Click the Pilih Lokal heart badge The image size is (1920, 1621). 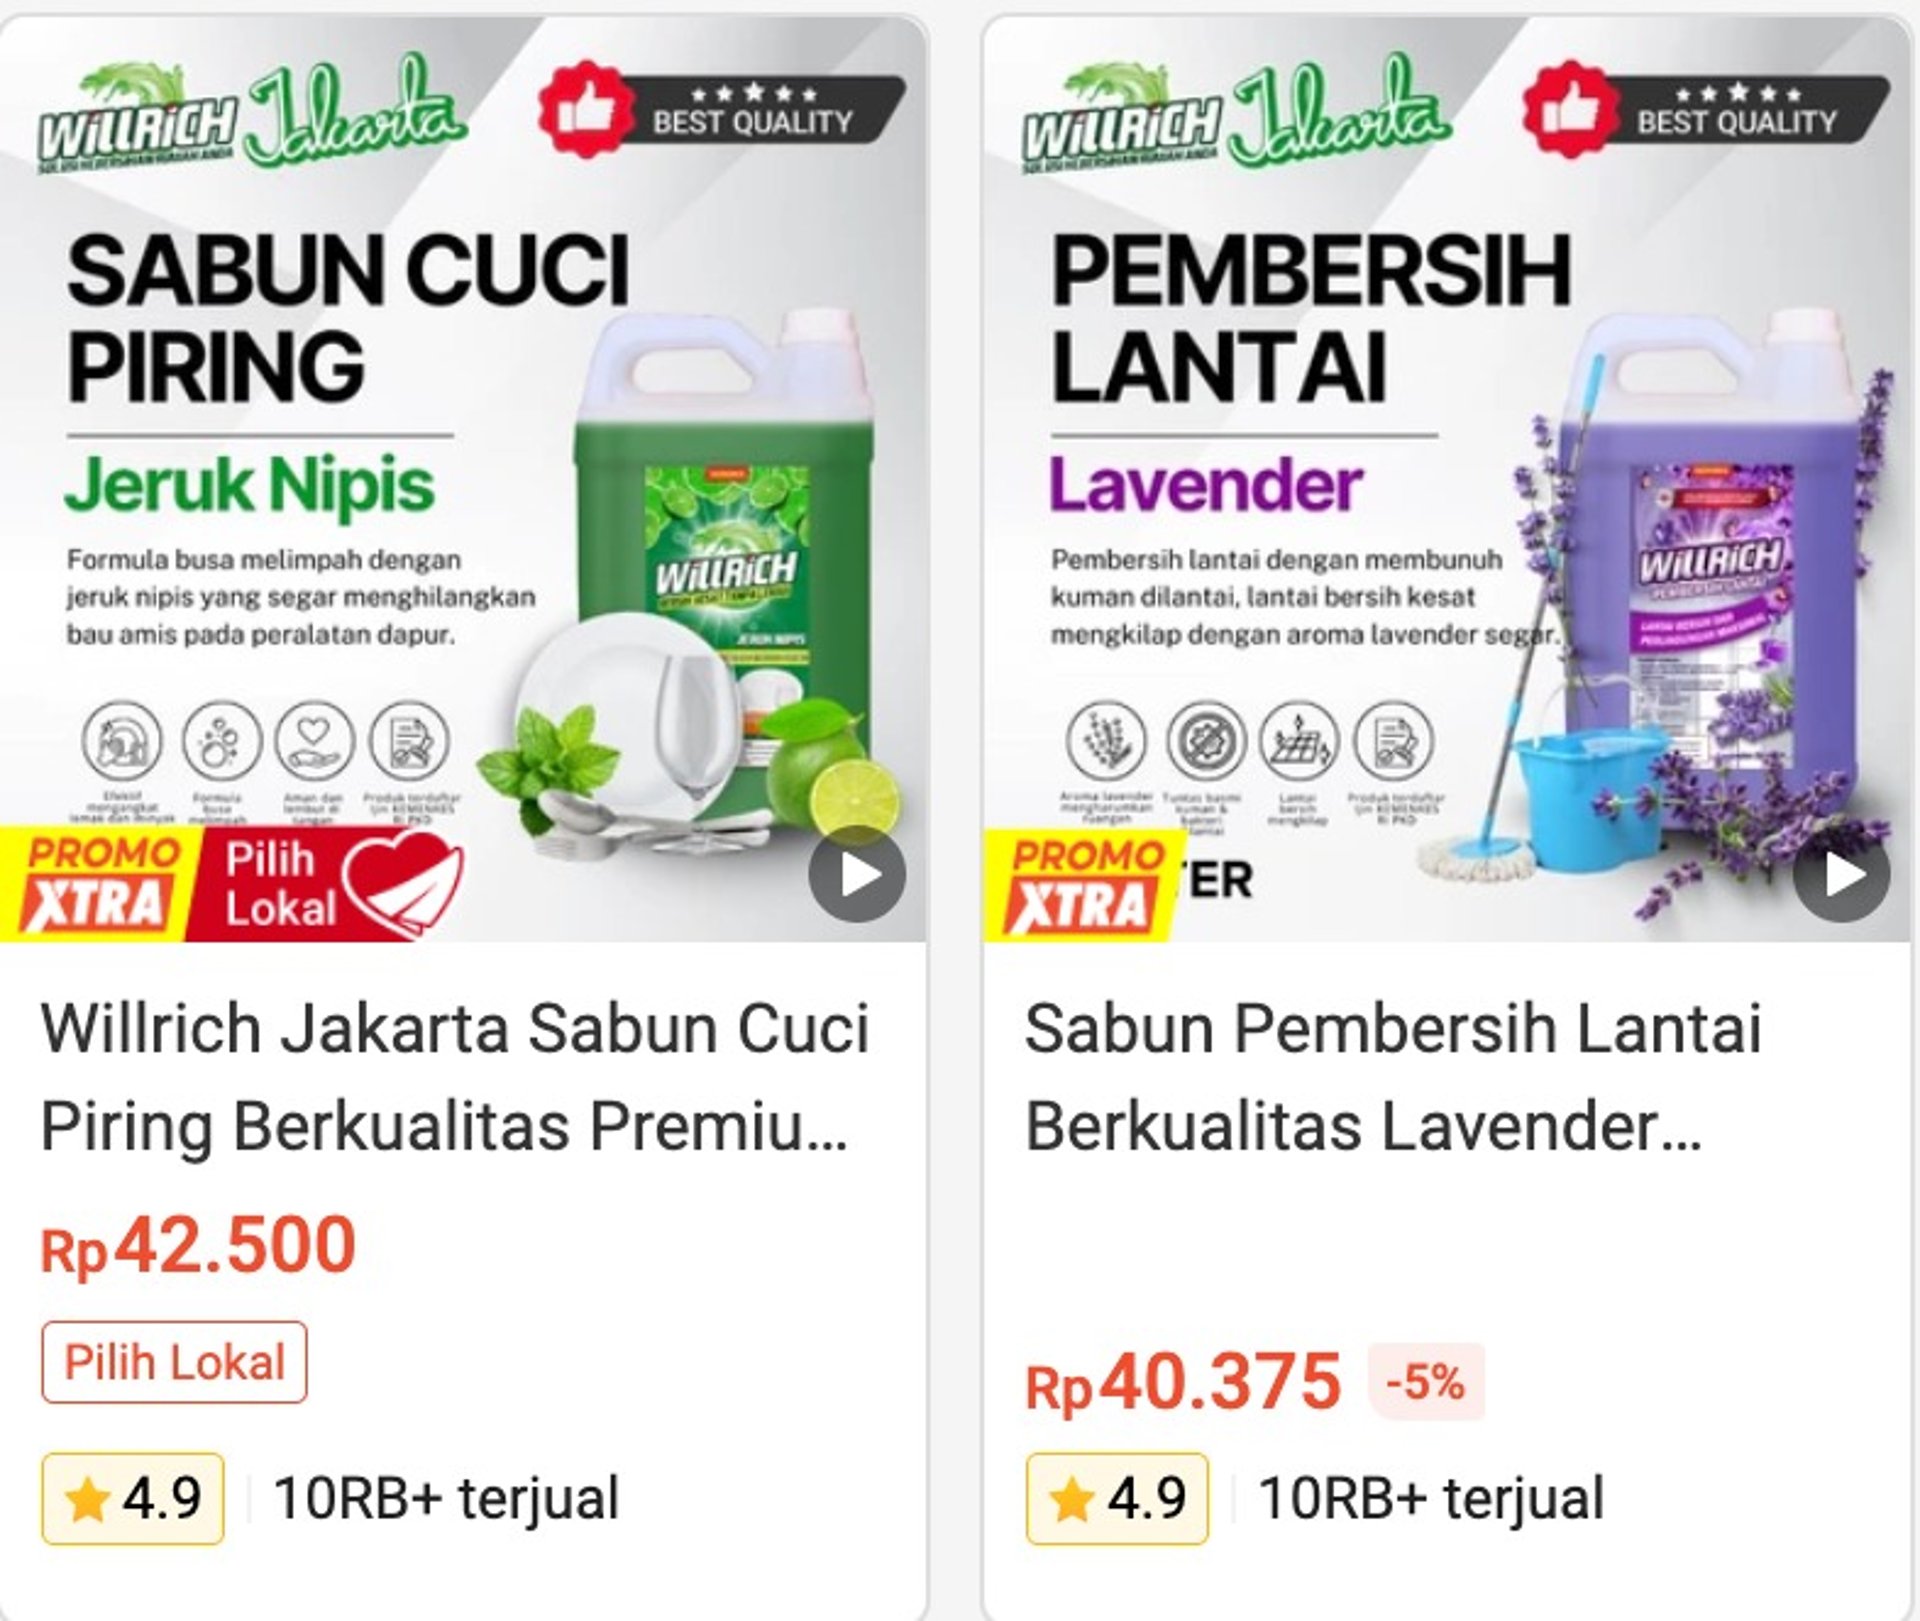pyautogui.click(x=325, y=884)
